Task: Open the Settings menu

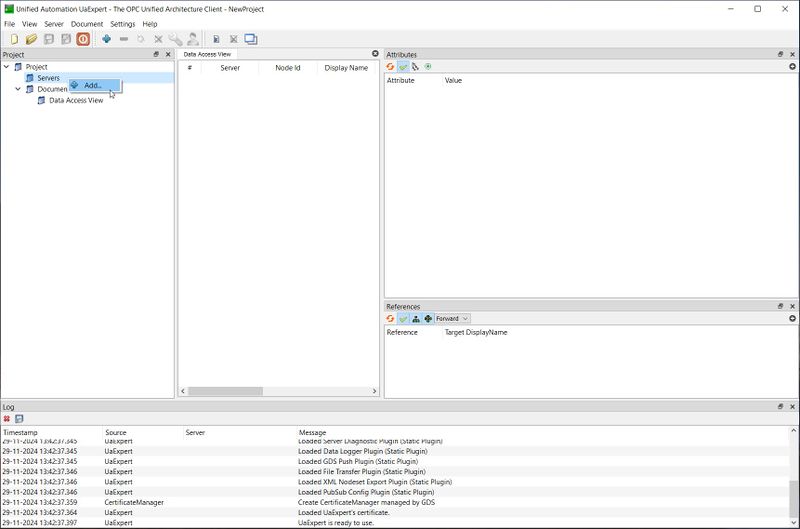Action: coord(122,24)
